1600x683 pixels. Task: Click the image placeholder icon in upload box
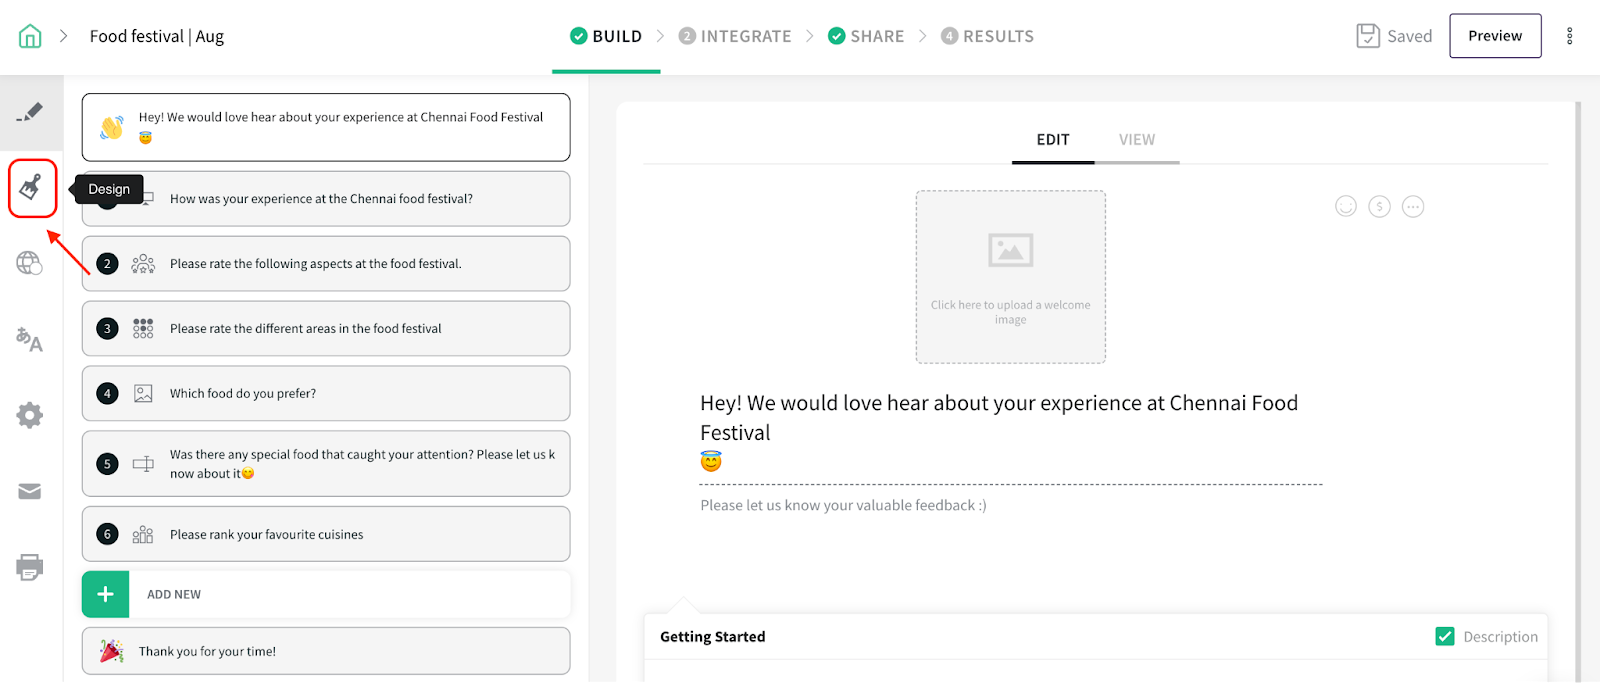click(1010, 250)
